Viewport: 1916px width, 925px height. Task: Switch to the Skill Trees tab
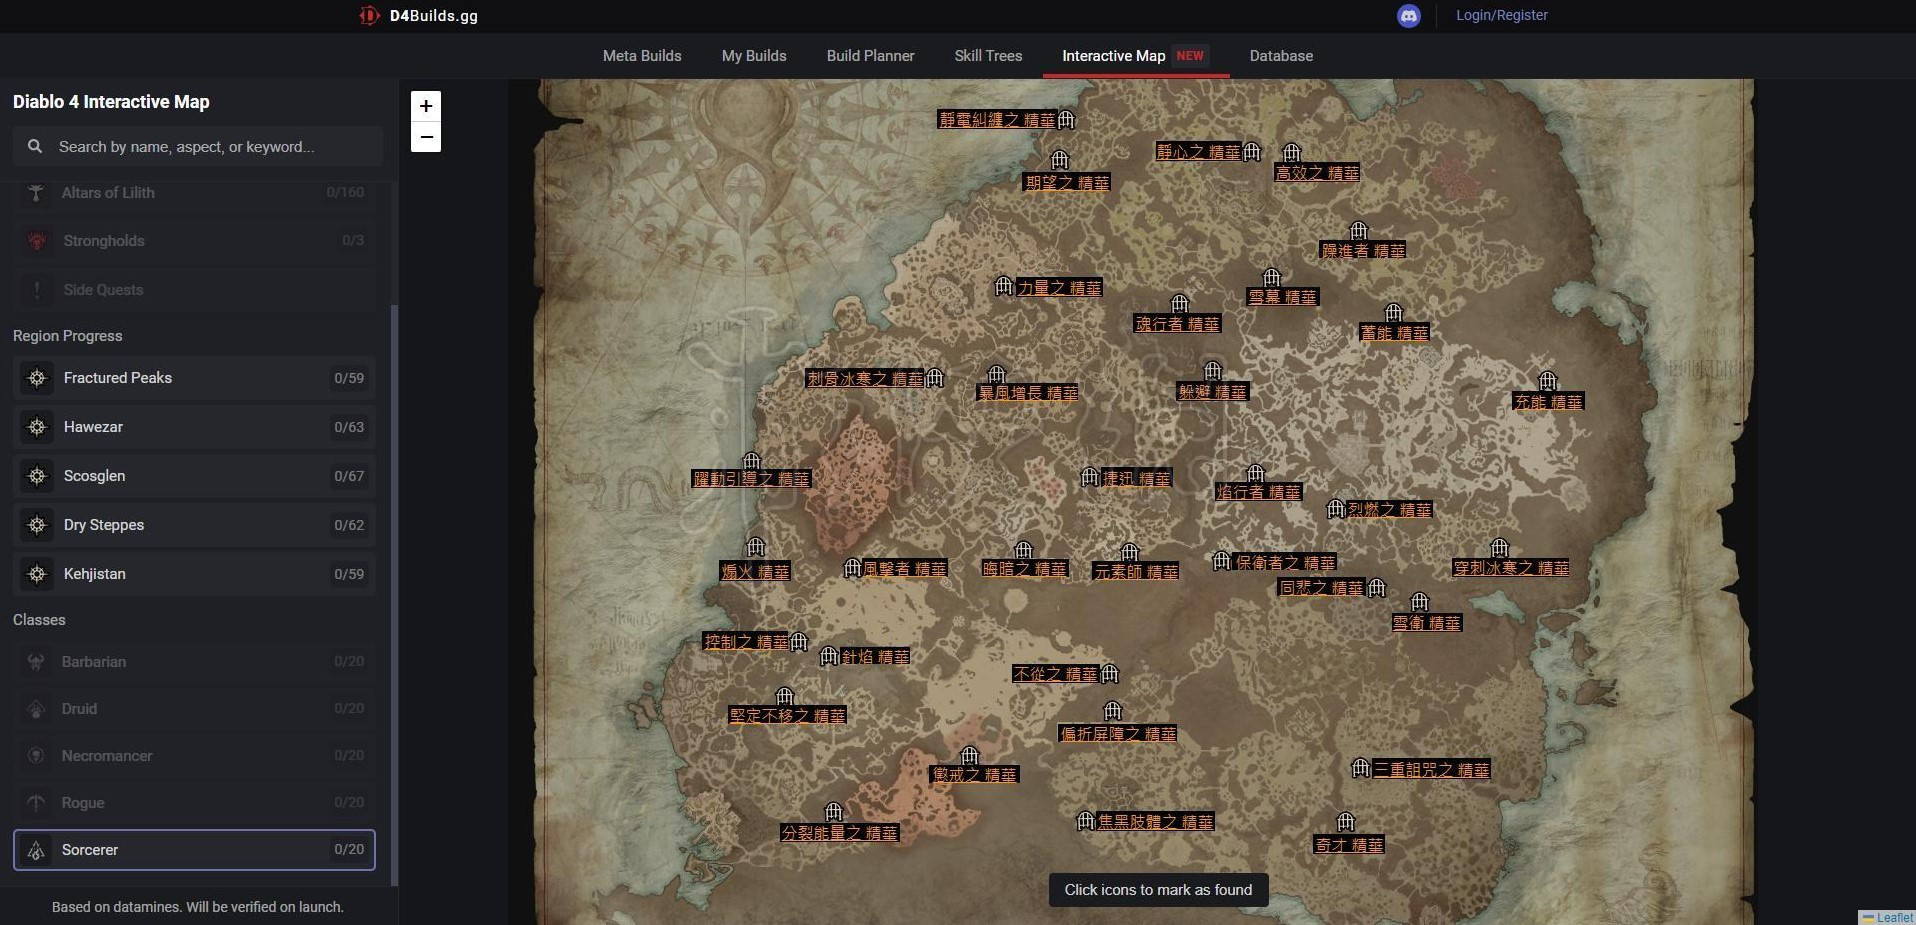click(x=988, y=56)
